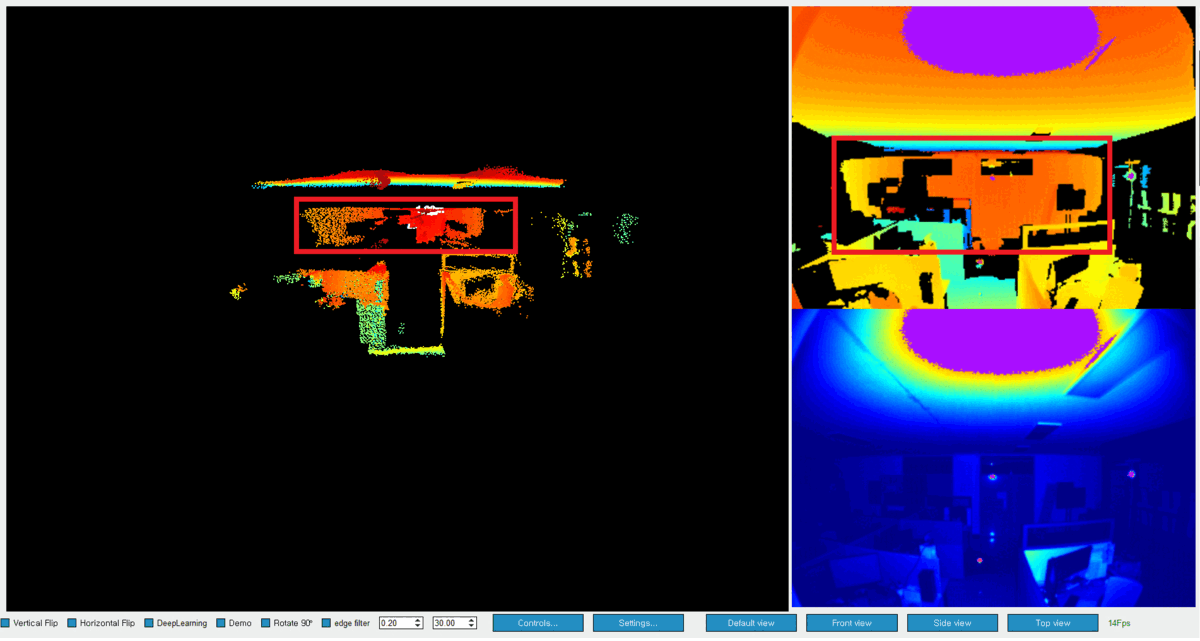Open the Controls dialog
The width and height of the screenshot is (1200, 641).
(x=537, y=622)
